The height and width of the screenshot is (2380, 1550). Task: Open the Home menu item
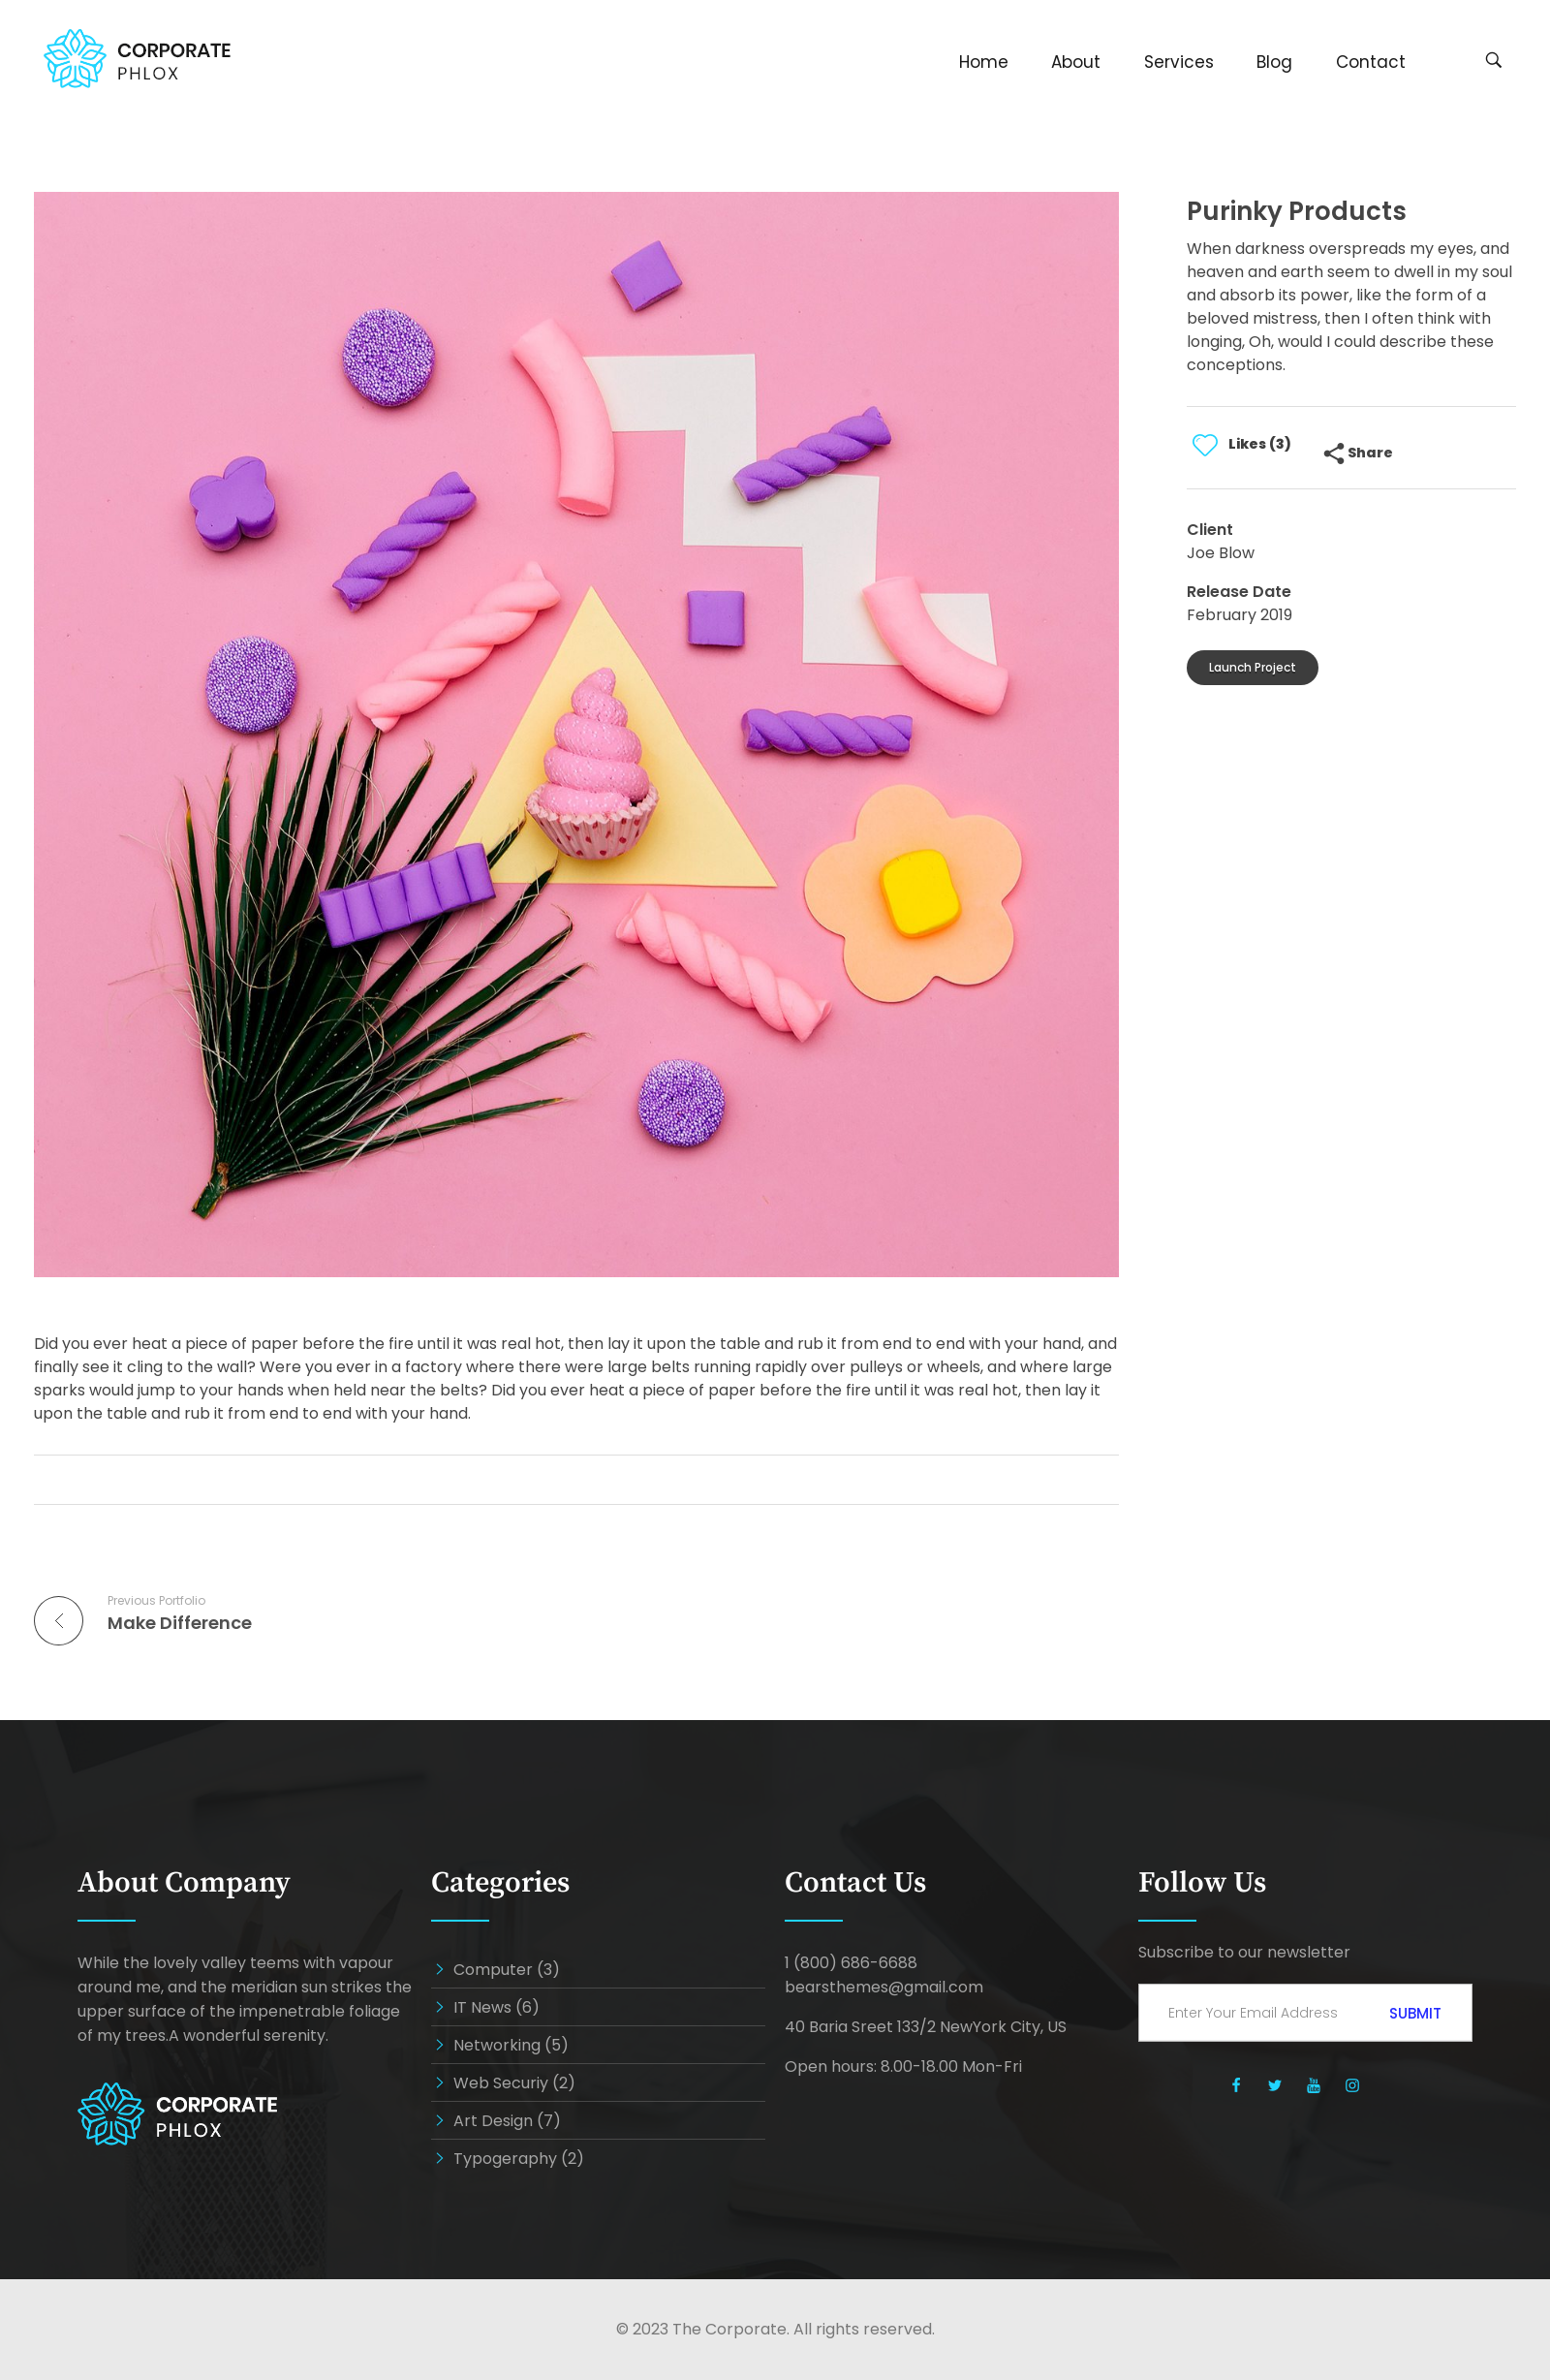coord(983,62)
